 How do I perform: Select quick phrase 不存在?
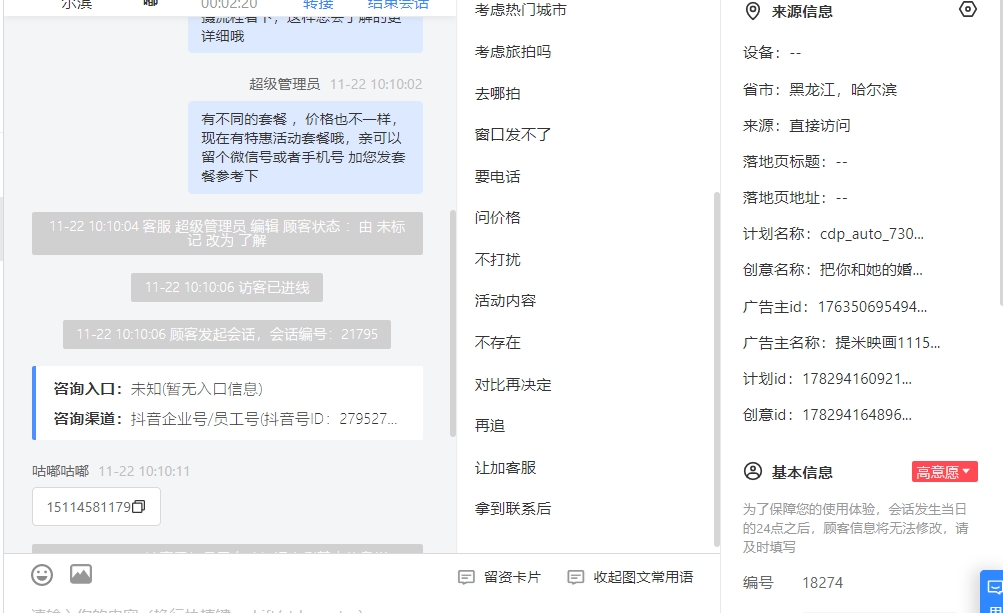[x=497, y=342]
